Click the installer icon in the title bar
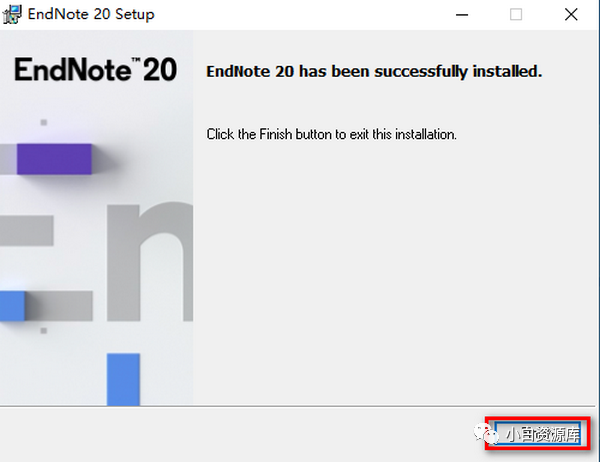The height and width of the screenshot is (462, 600). 12,15
